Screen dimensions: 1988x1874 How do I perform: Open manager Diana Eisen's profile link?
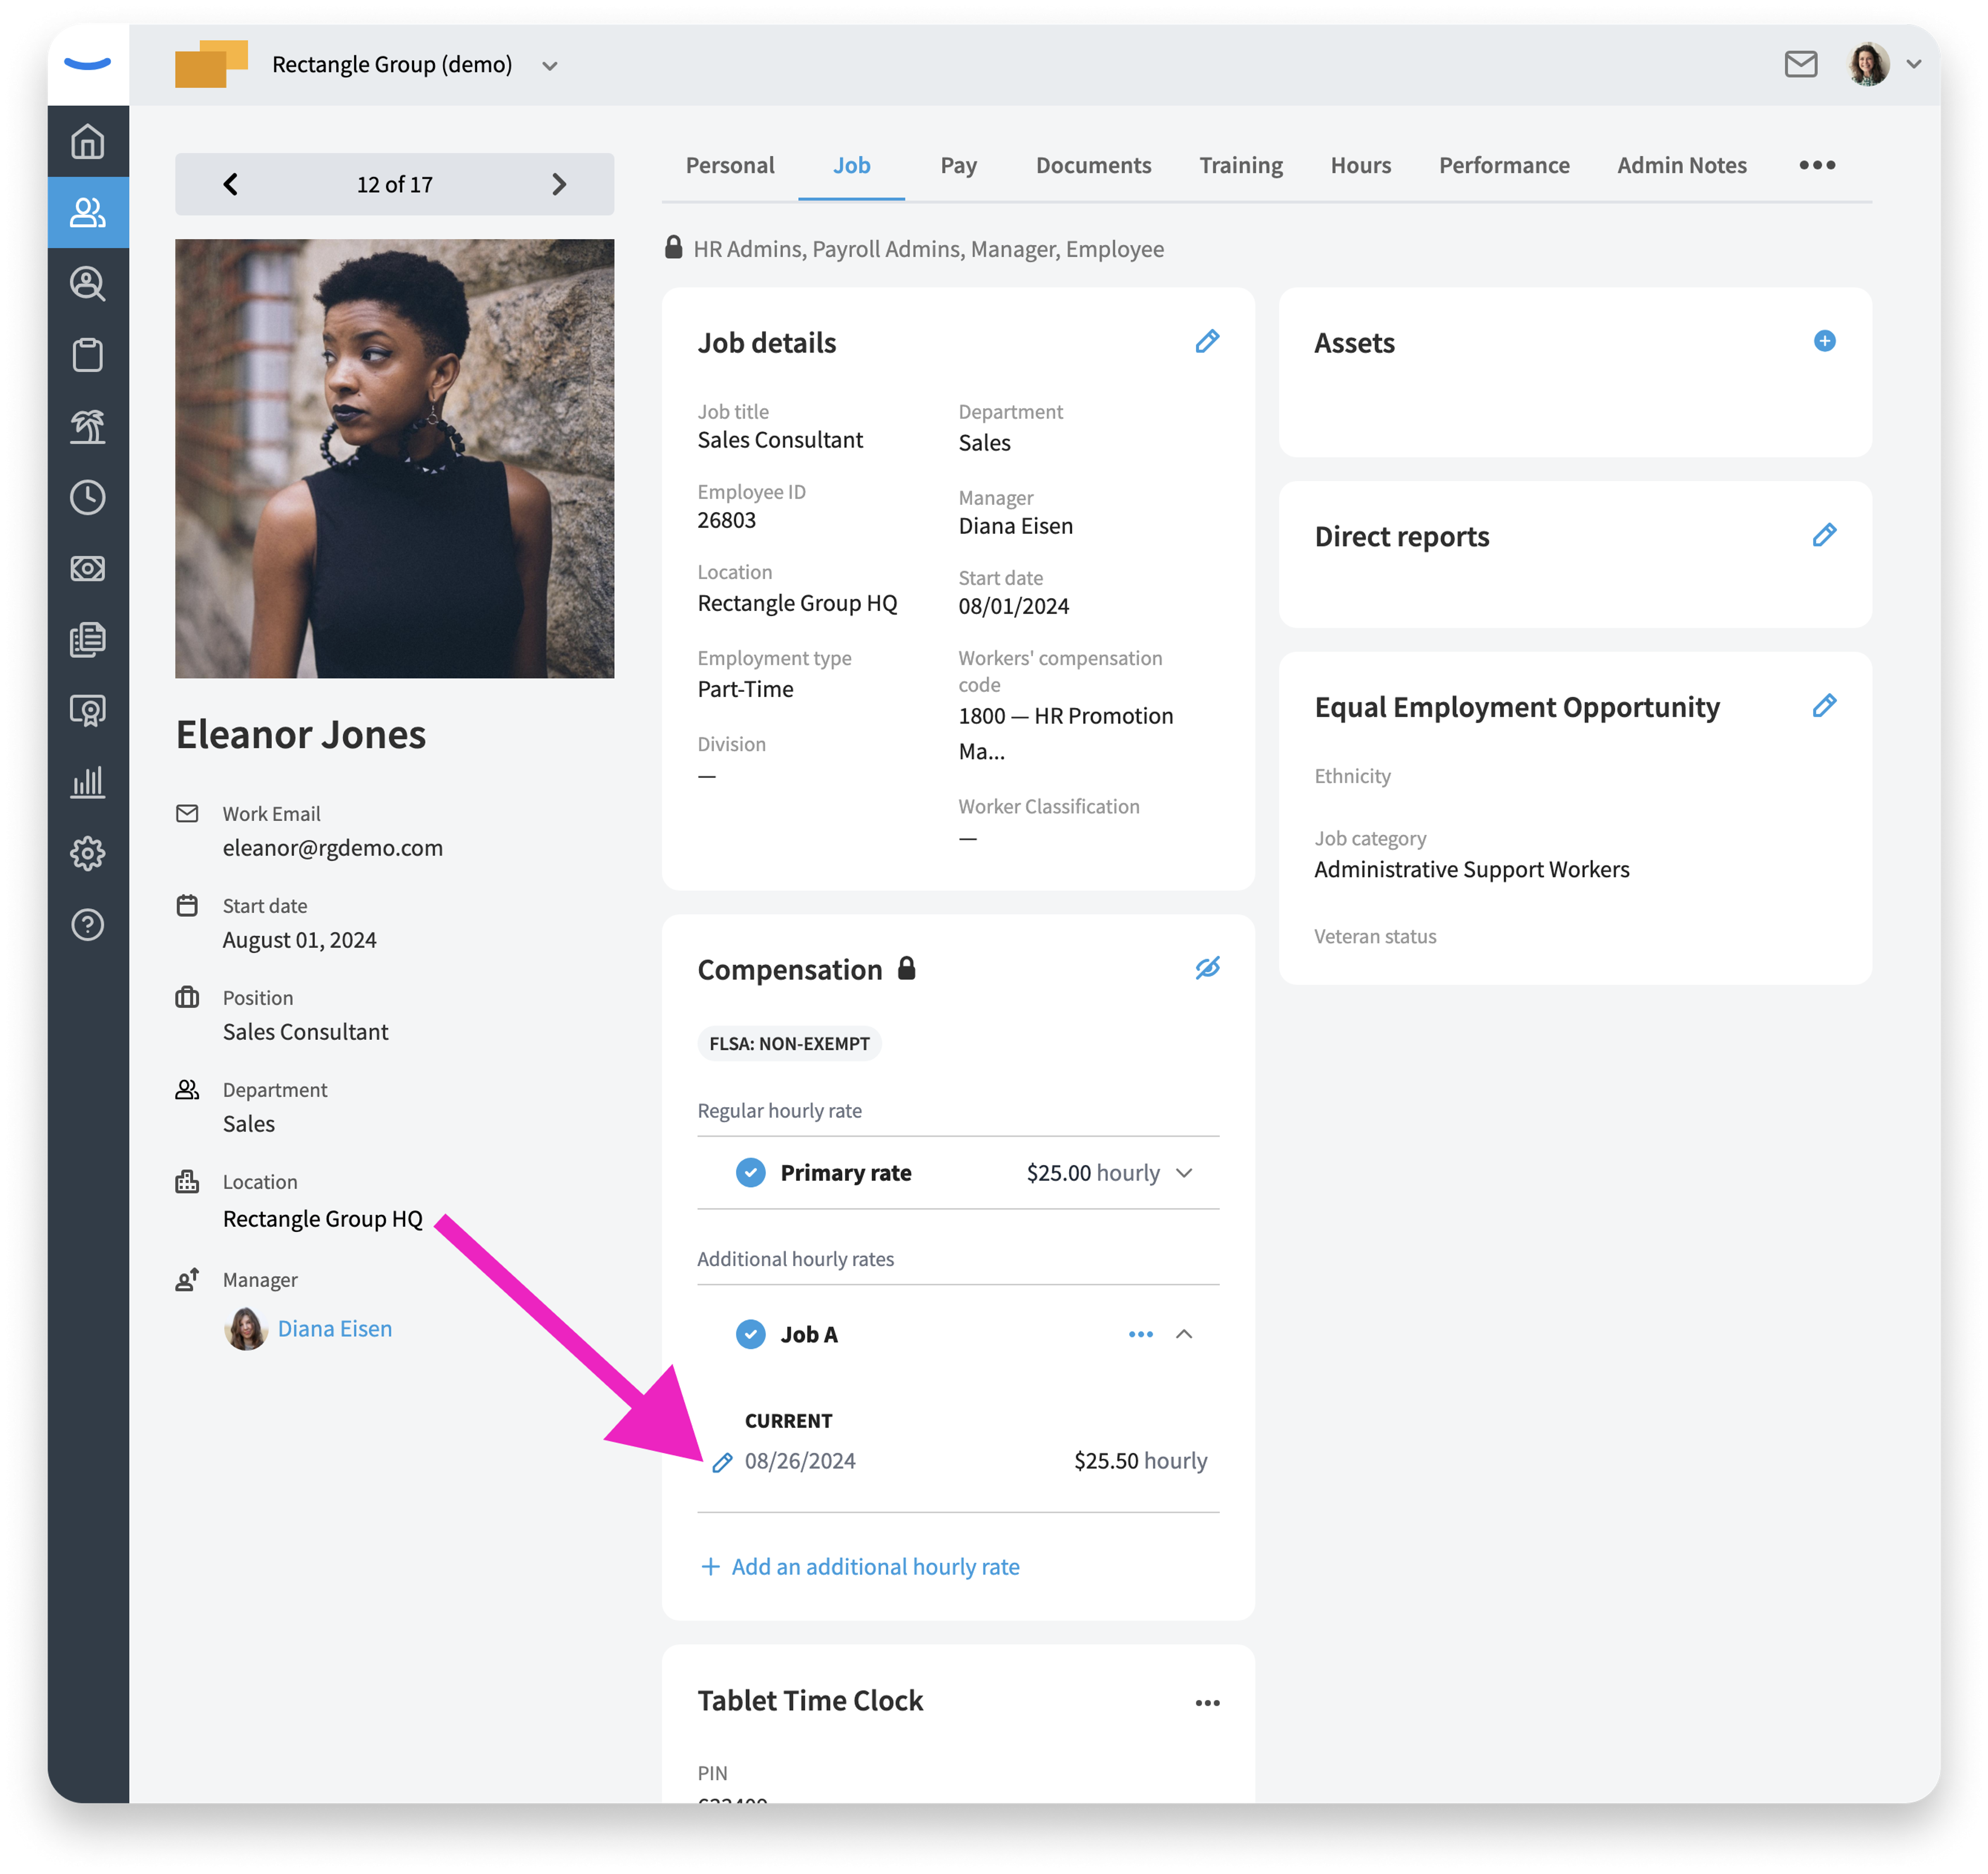334,1328
